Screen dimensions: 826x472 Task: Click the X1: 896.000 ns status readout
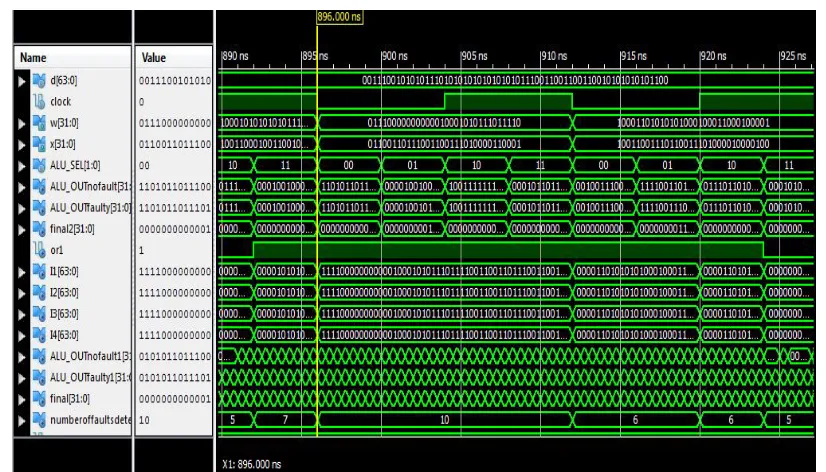[251, 464]
